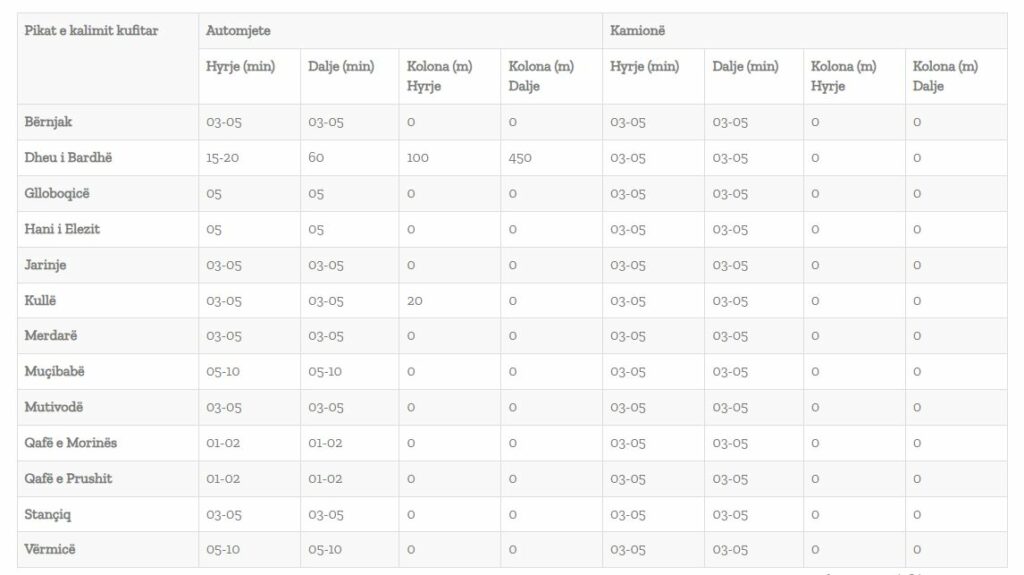
Task: Select the Qafë e Prushit row label
Action: [x=68, y=479]
